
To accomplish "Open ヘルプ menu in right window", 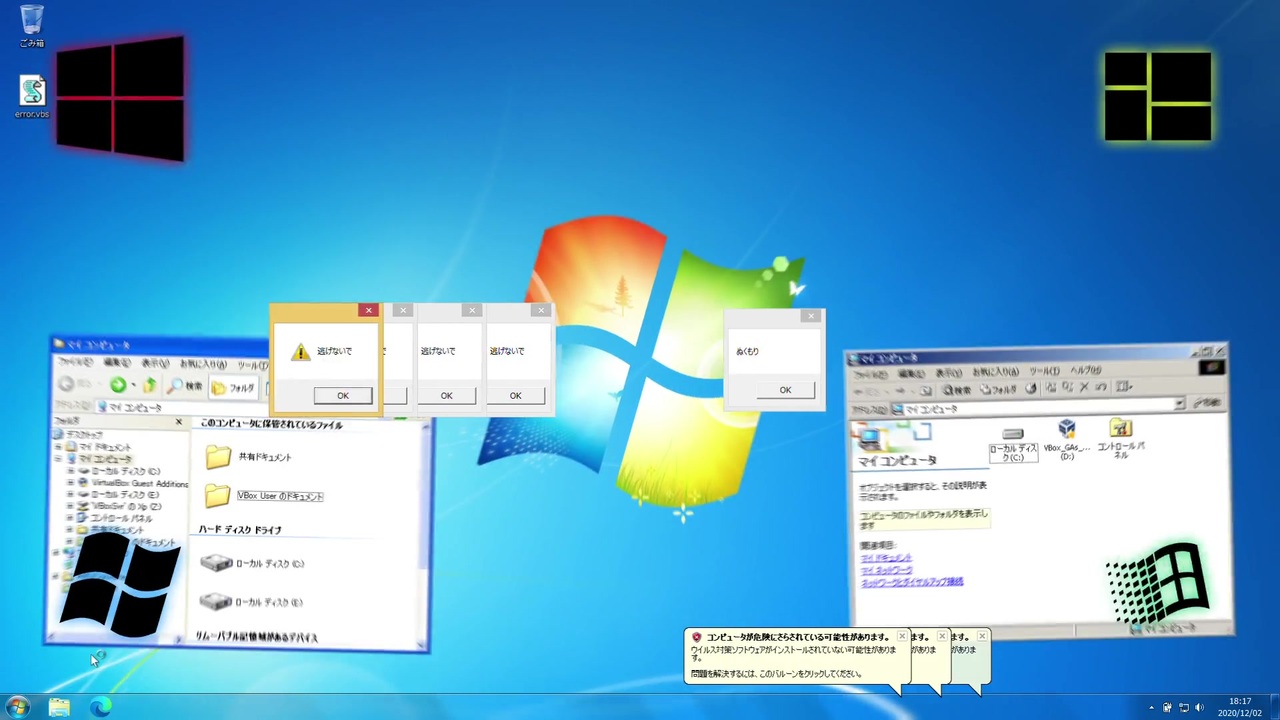I will pyautogui.click(x=1085, y=370).
